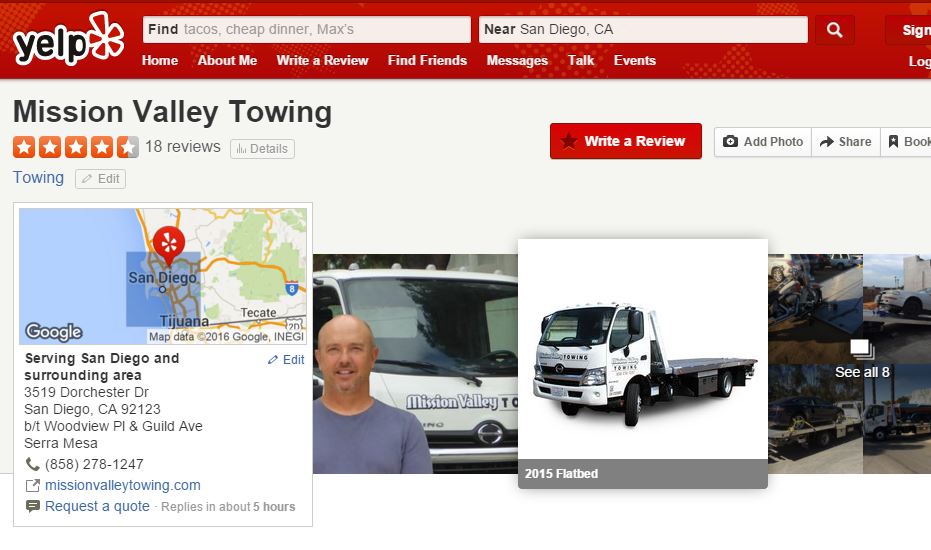Click the 18 reviews text
Viewport: 931px width, 550px height.
[183, 147]
